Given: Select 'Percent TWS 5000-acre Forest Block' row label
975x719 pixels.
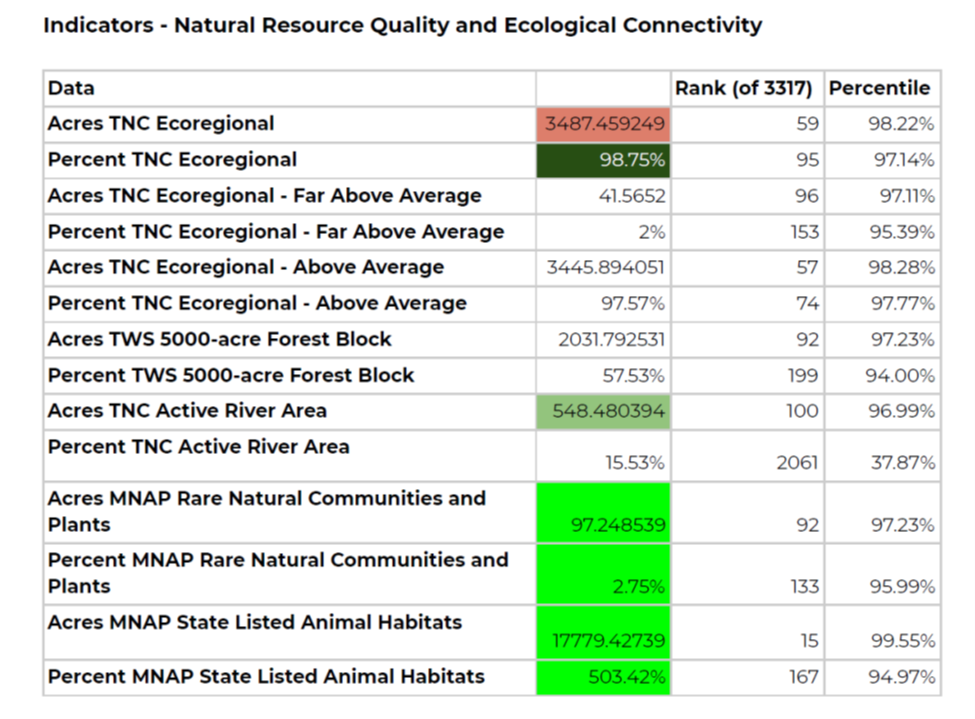Looking at the screenshot, I should pyautogui.click(x=231, y=375).
